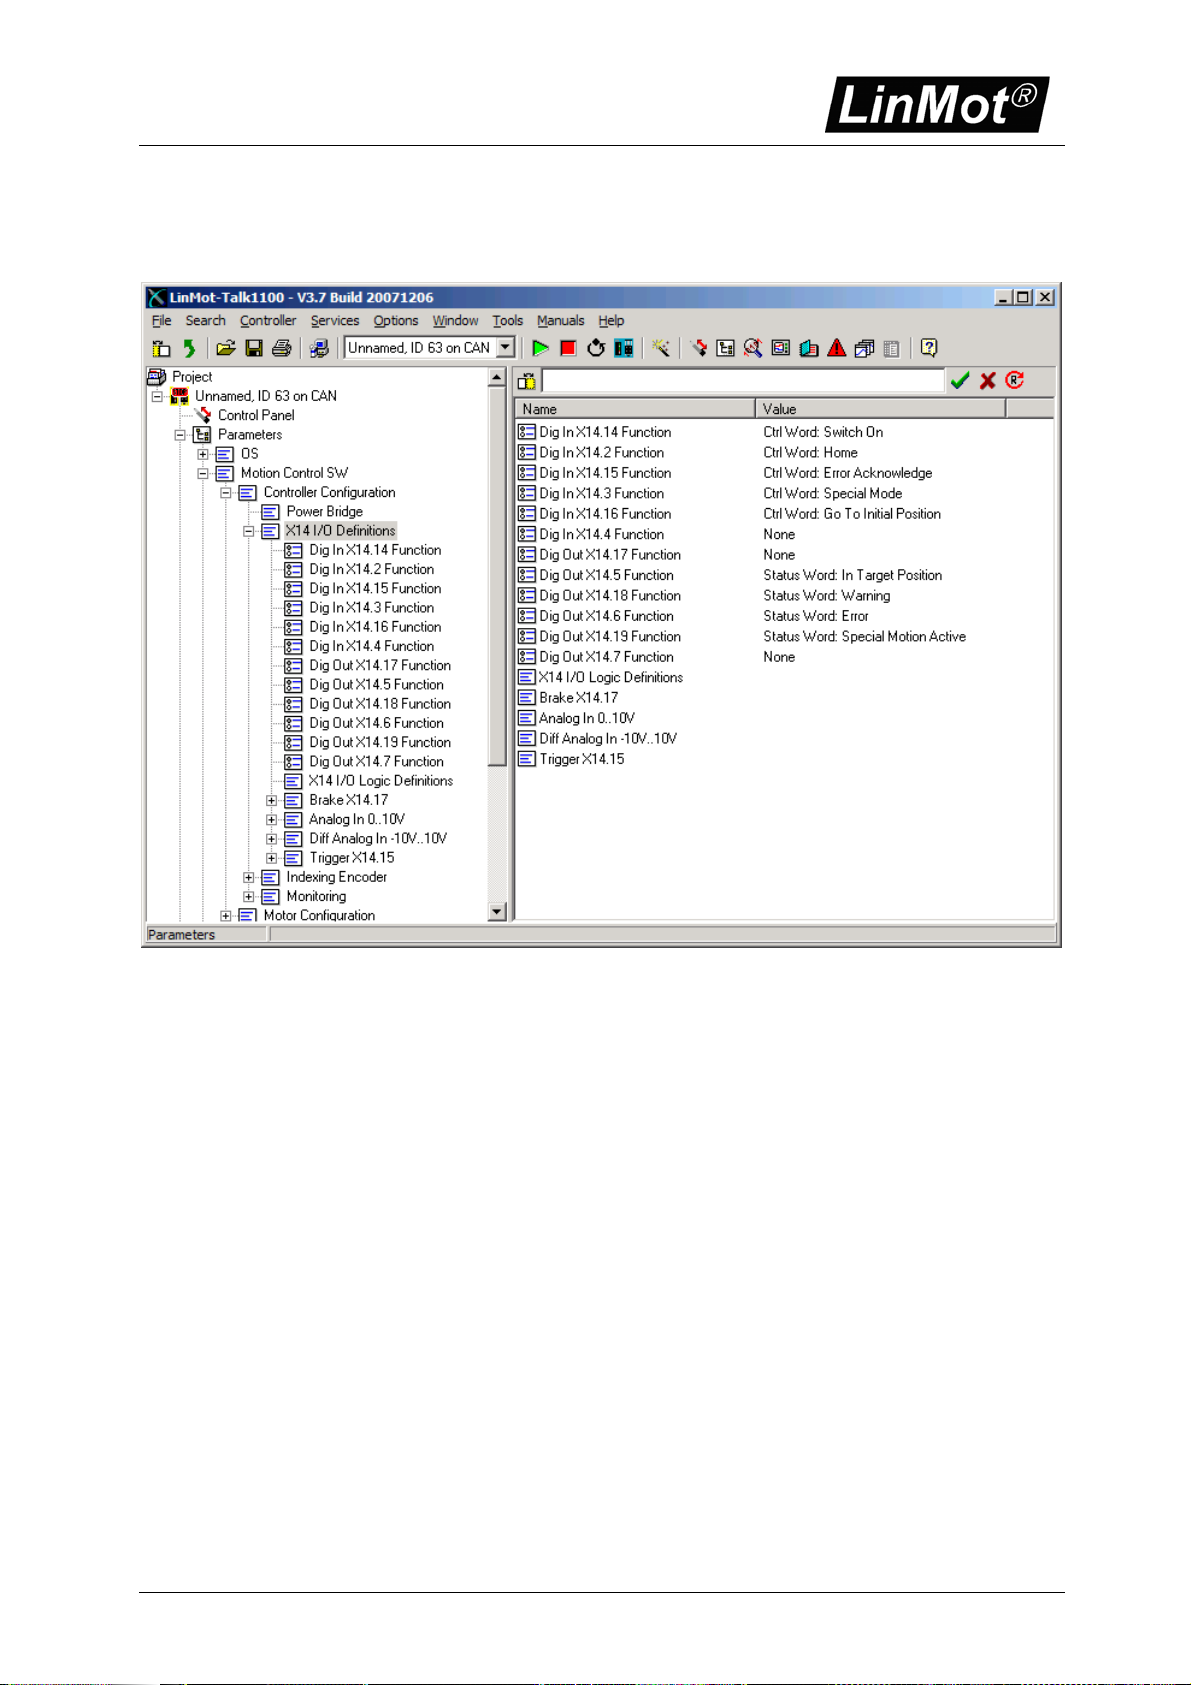Viewport: 1191px width, 1685px height.
Task: Click the parameter value edit field
Action: point(743,380)
